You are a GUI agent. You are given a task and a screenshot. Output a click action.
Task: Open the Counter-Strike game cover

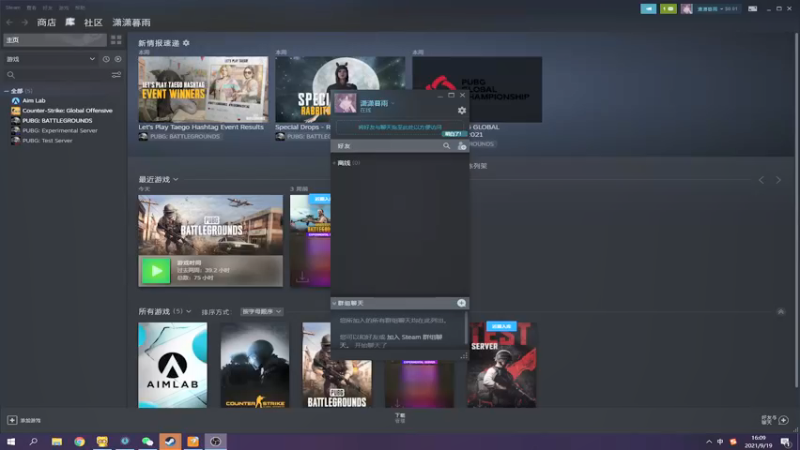pos(255,365)
